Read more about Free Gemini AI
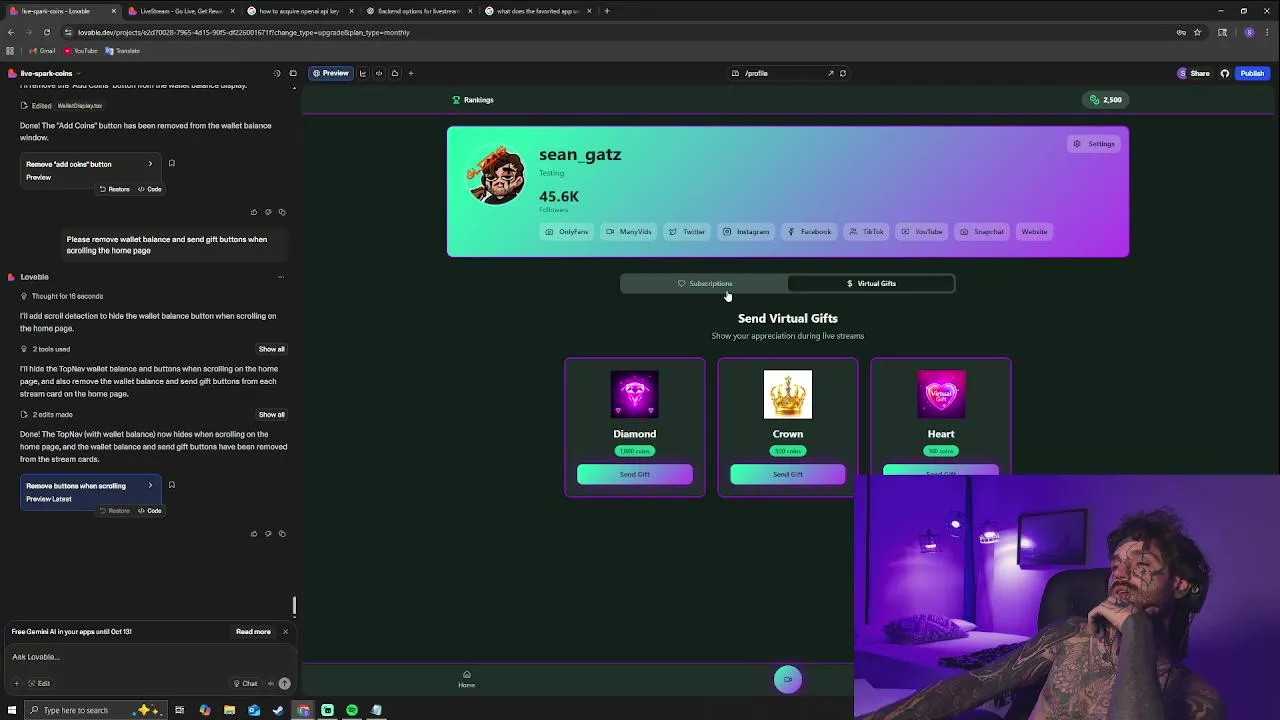Image resolution: width=1280 pixels, height=720 pixels. 253,631
